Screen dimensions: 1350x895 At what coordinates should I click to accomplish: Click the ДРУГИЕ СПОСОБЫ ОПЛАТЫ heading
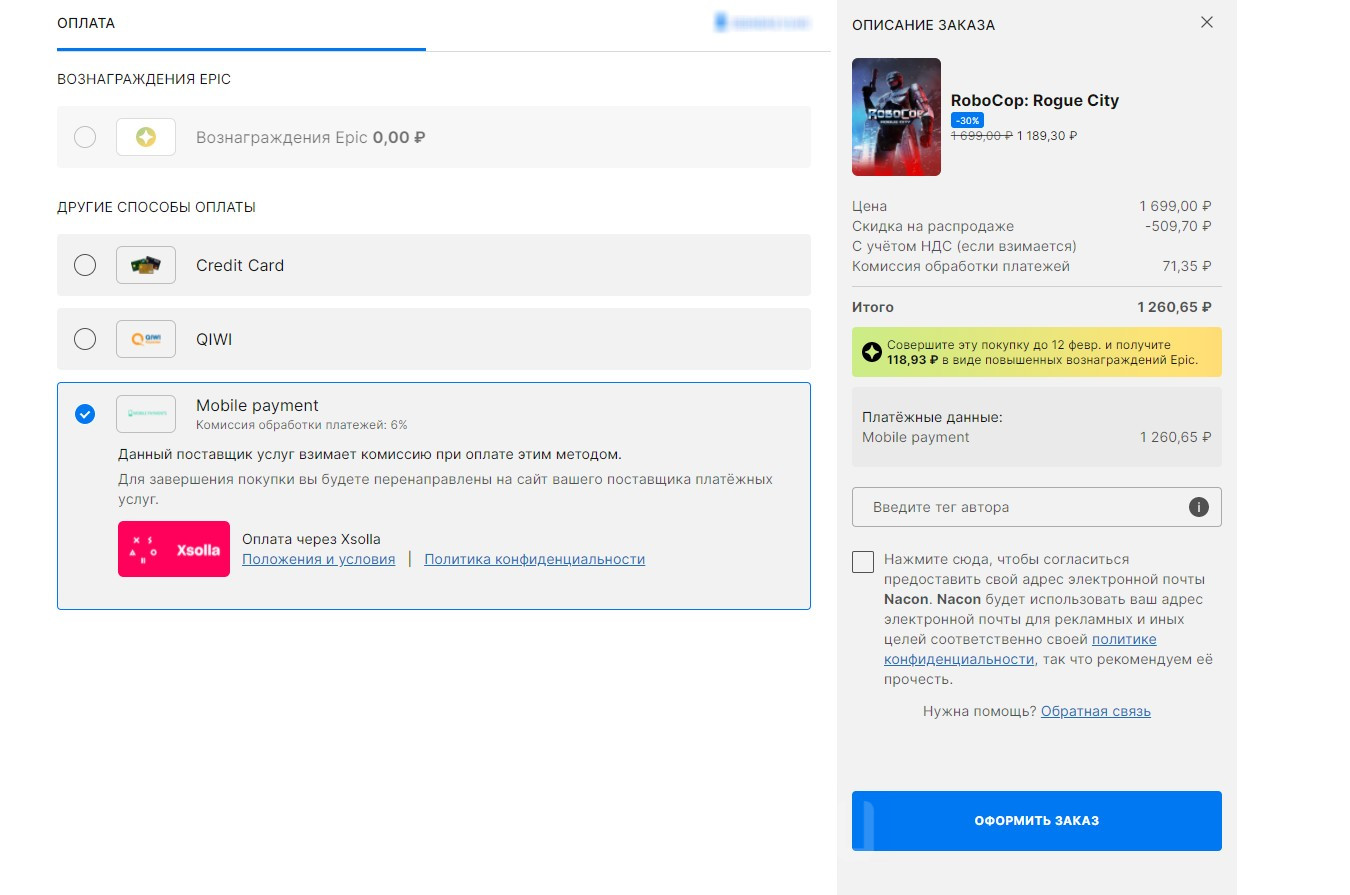(156, 207)
